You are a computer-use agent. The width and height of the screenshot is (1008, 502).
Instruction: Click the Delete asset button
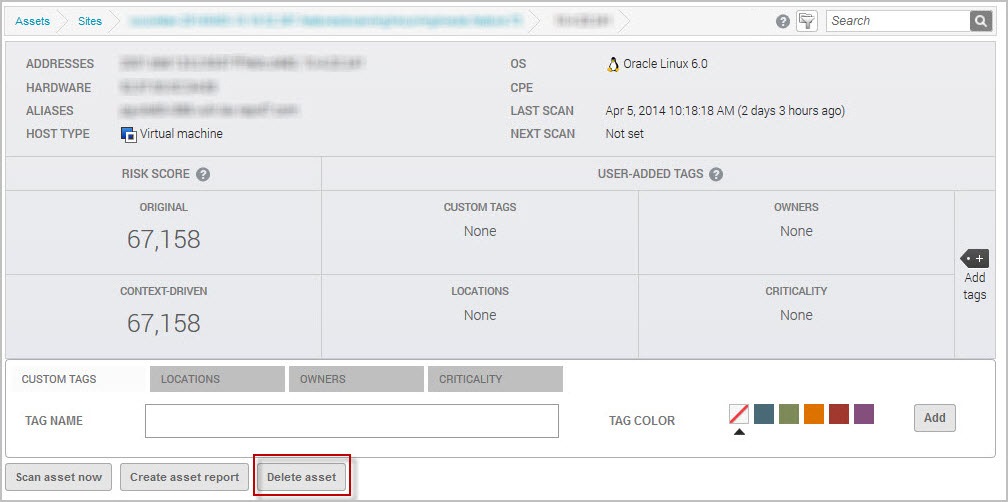click(301, 477)
